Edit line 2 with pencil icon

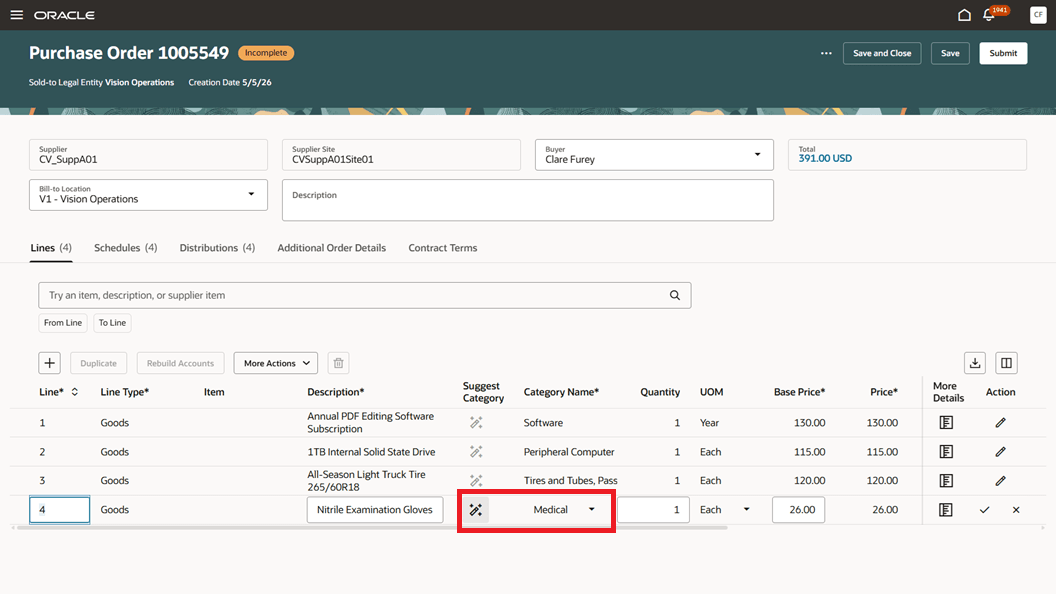[x=1000, y=452]
